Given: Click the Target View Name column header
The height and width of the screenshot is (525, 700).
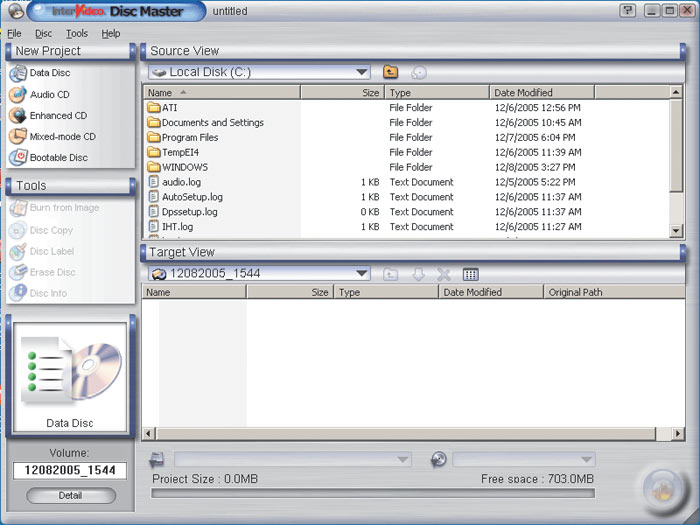Looking at the screenshot, I should (194, 292).
